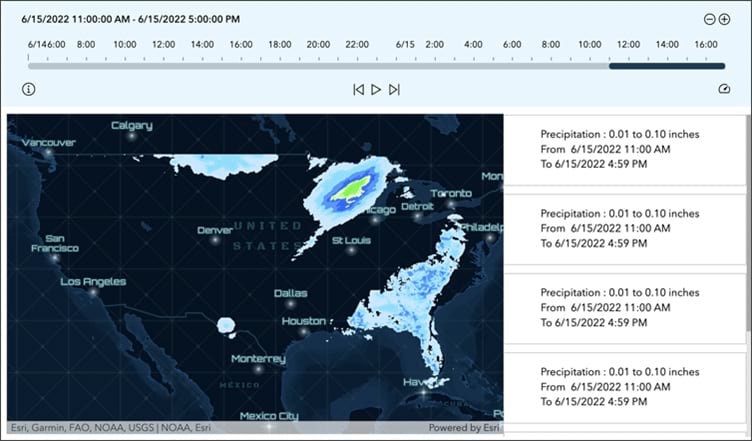This screenshot has height=441, width=752.
Task: Select the first precipitation result card
Action: click(624, 150)
